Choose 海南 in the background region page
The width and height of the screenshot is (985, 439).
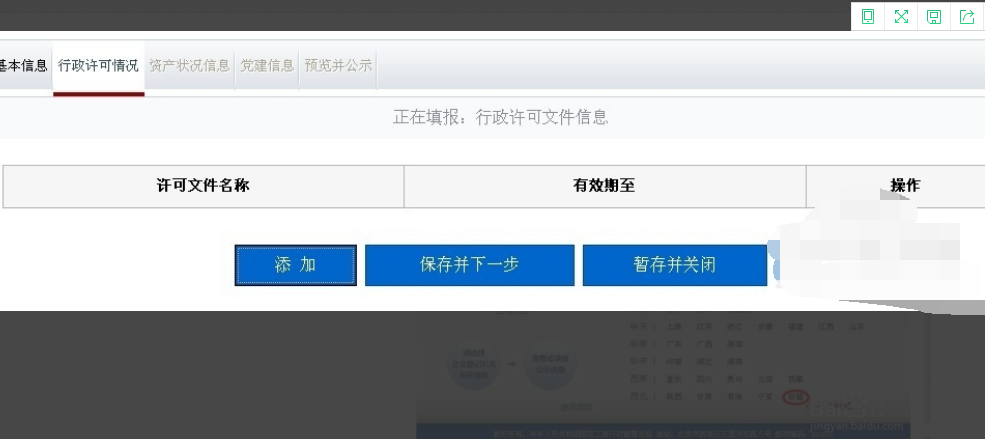tap(734, 344)
